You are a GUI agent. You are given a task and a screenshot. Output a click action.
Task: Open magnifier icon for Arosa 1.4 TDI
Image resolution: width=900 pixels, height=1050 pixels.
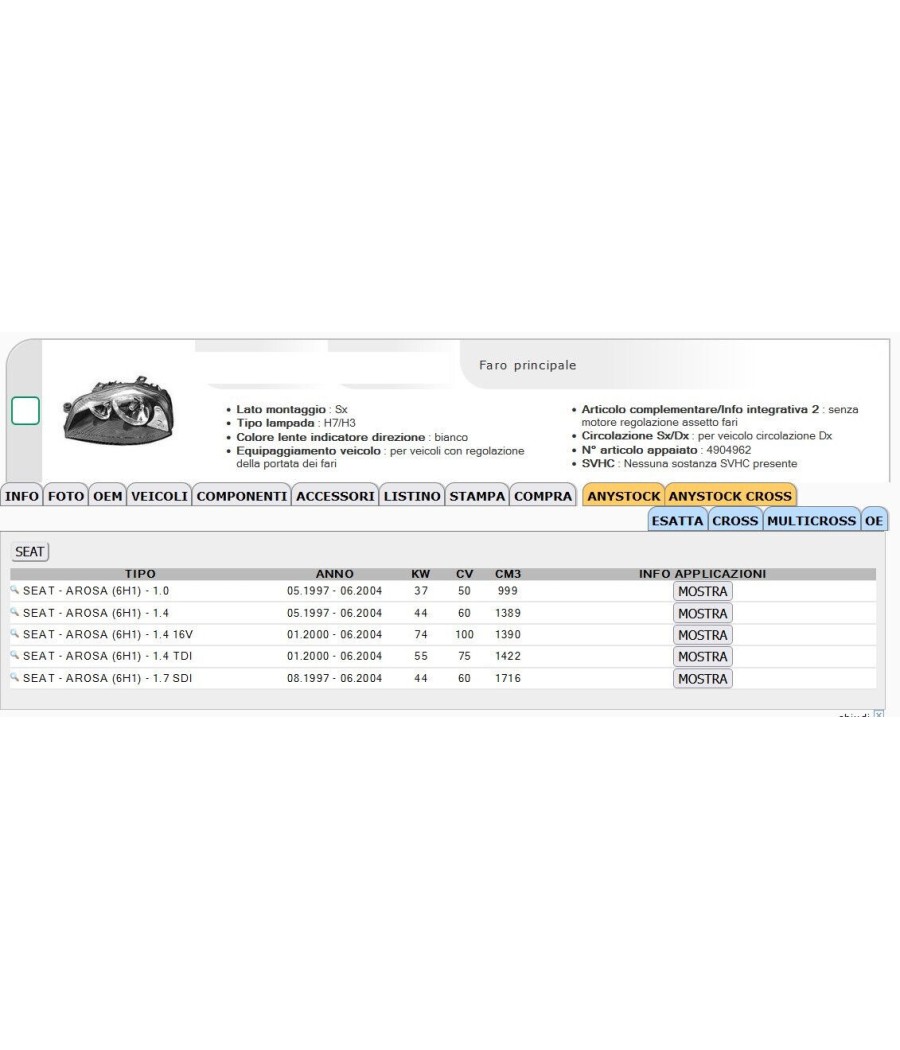tap(14, 655)
